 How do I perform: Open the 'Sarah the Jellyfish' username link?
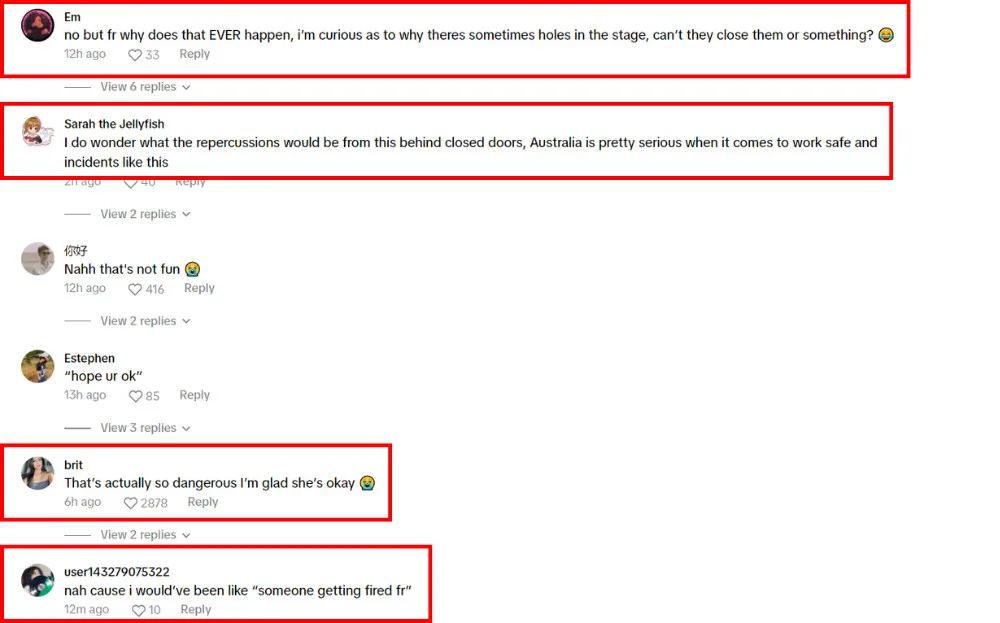coord(114,124)
